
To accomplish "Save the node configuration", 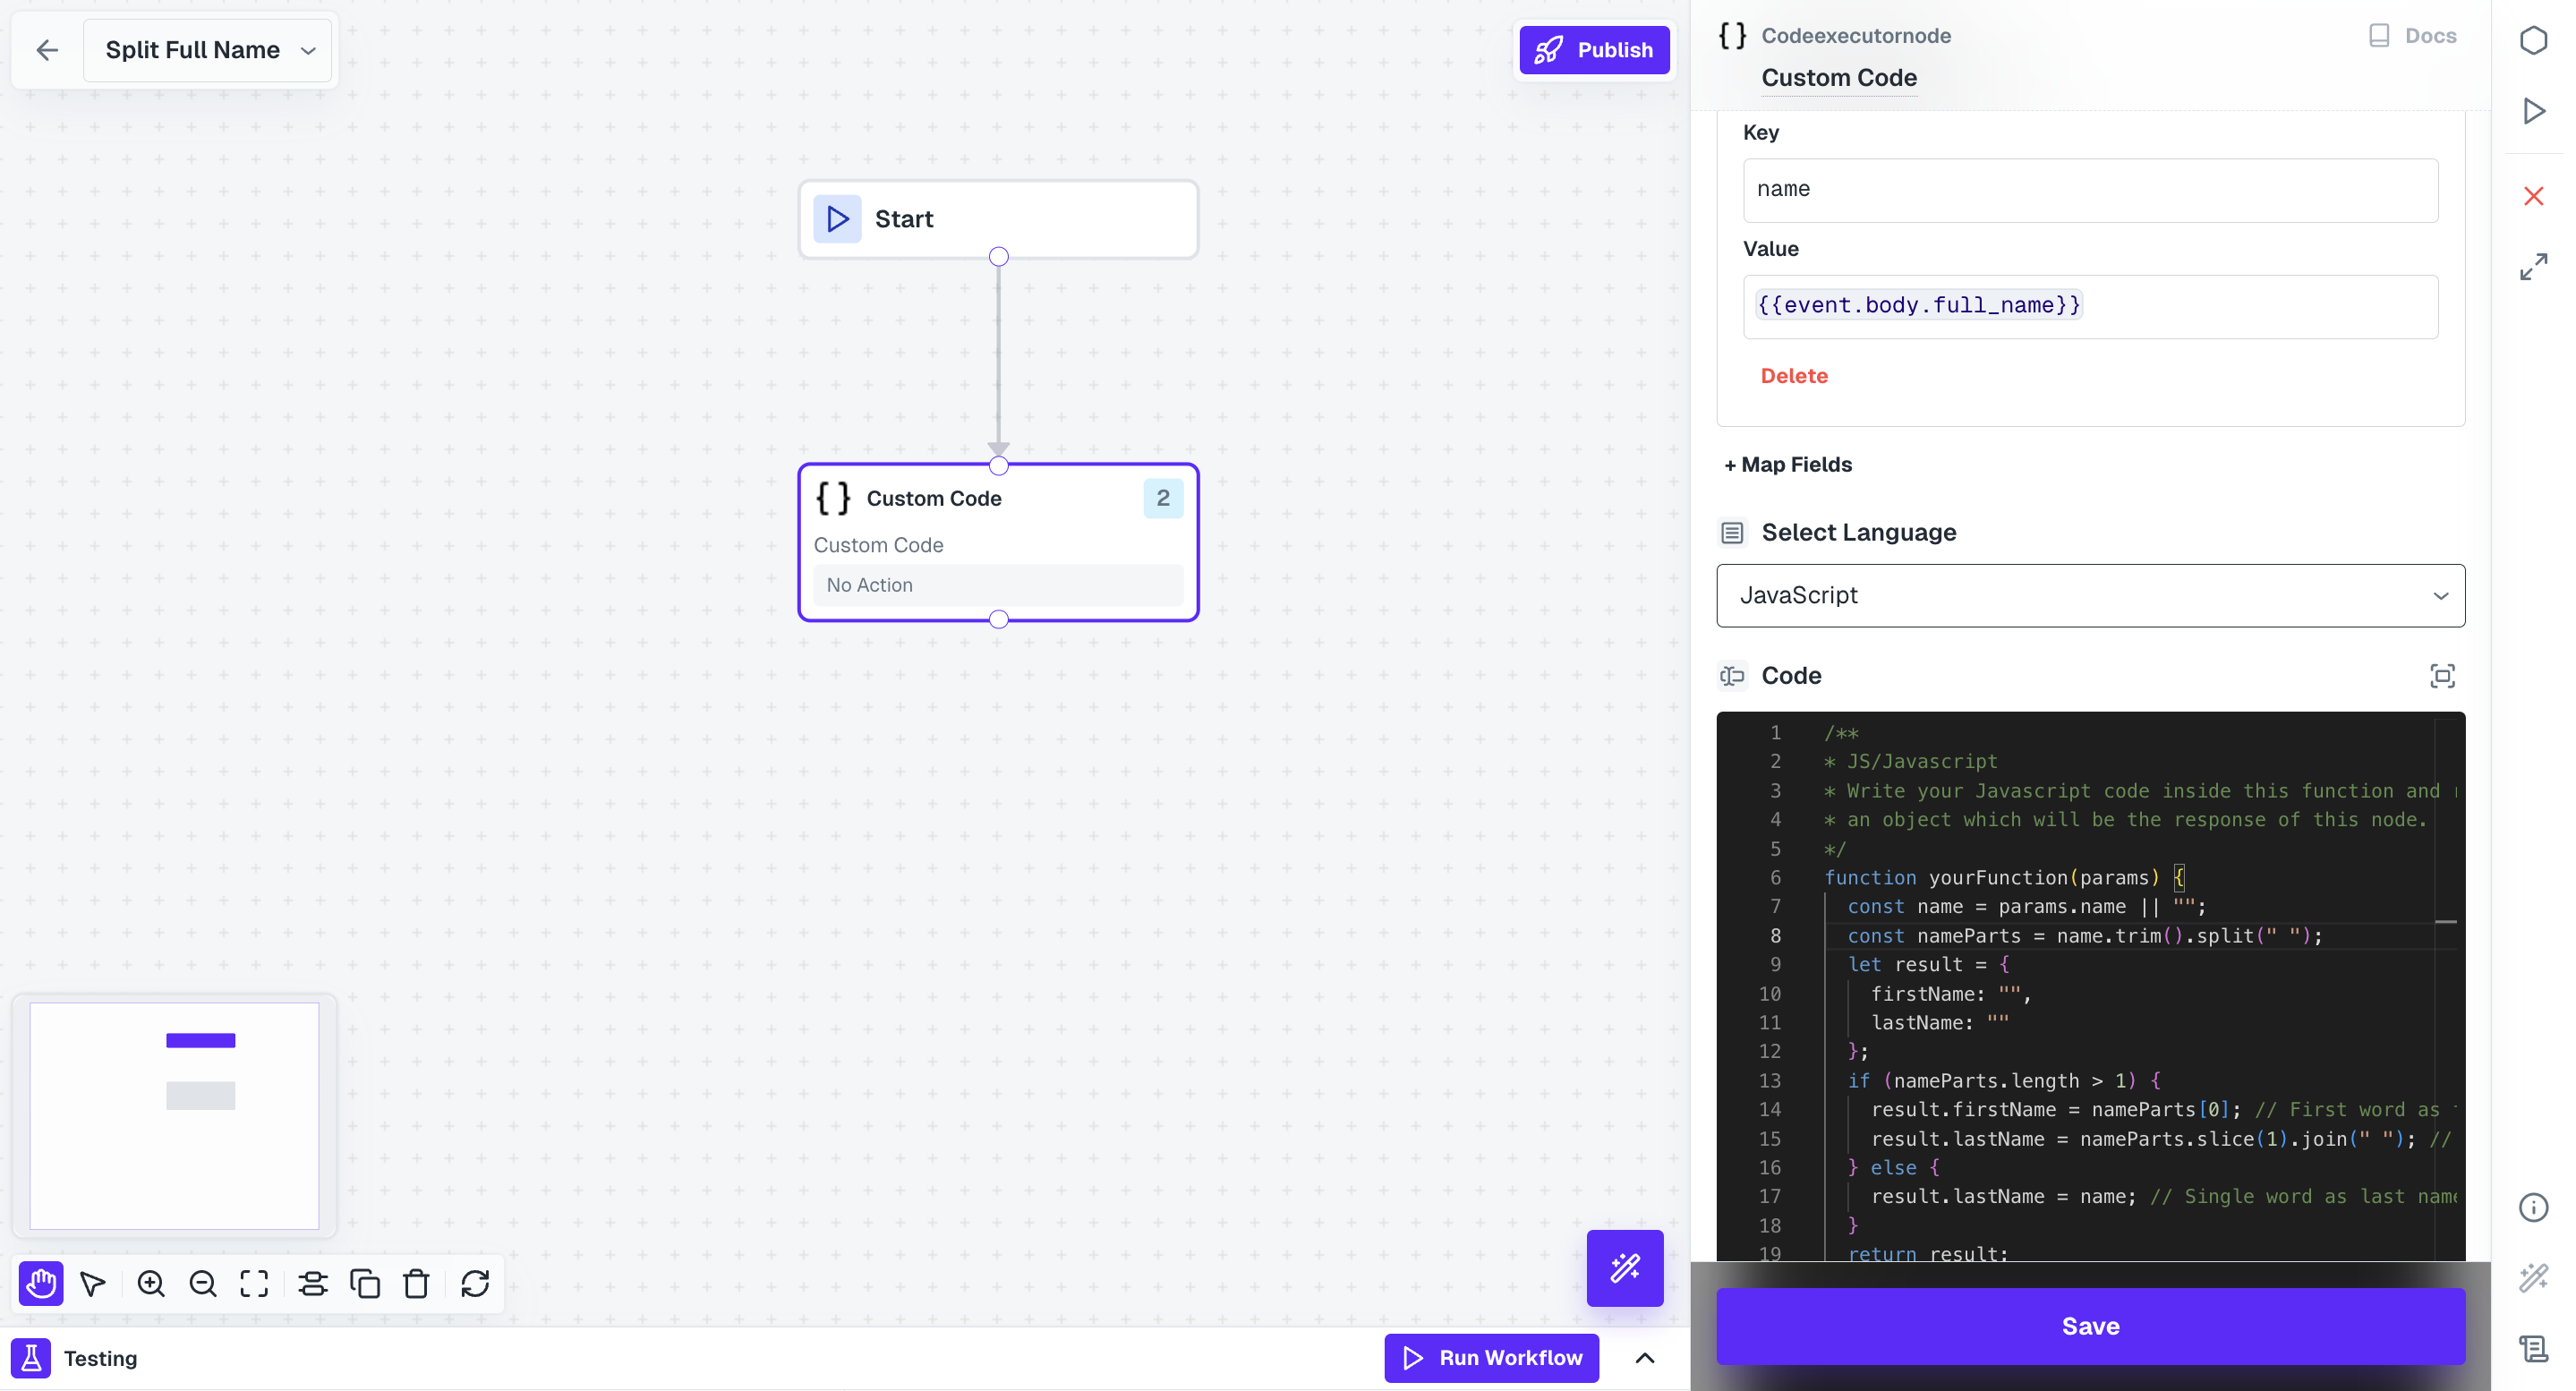I will 2089,1326.
